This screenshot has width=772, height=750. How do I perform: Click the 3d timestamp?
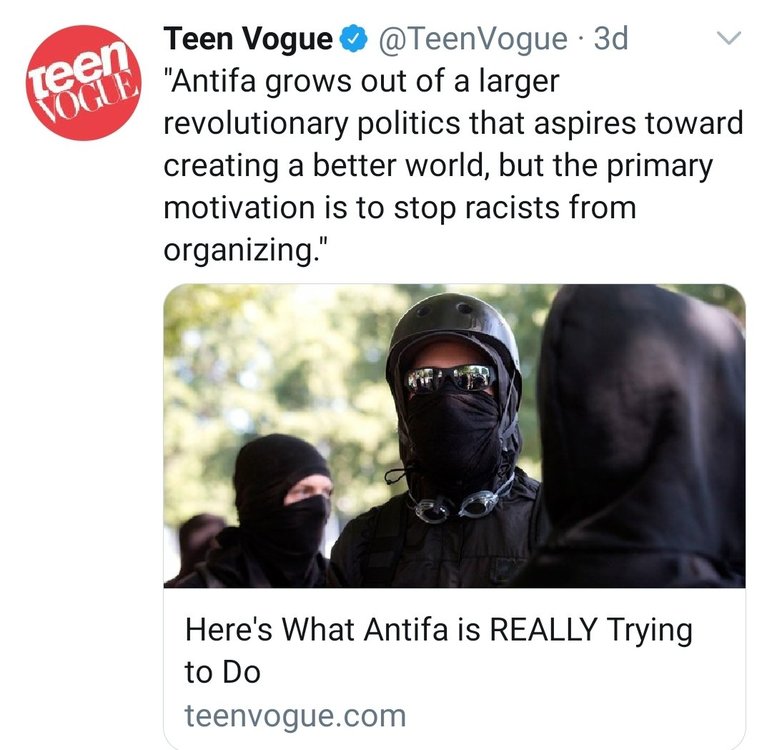(611, 38)
